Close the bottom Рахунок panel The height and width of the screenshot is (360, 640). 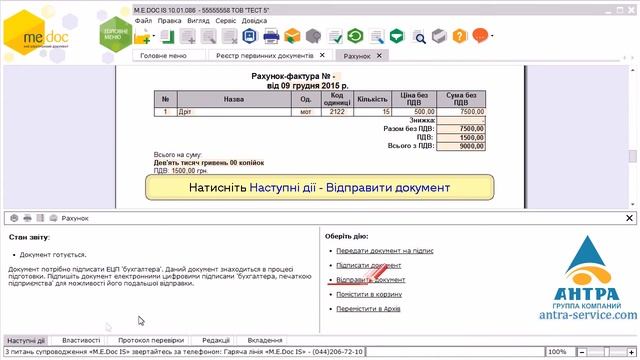coord(629,218)
